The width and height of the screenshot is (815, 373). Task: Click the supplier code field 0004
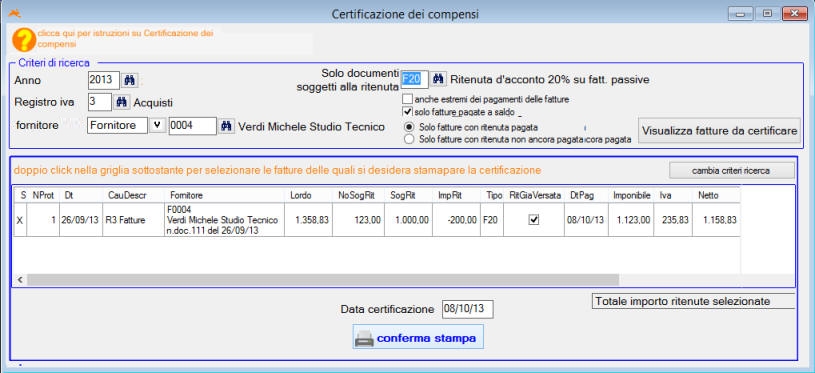point(193,126)
